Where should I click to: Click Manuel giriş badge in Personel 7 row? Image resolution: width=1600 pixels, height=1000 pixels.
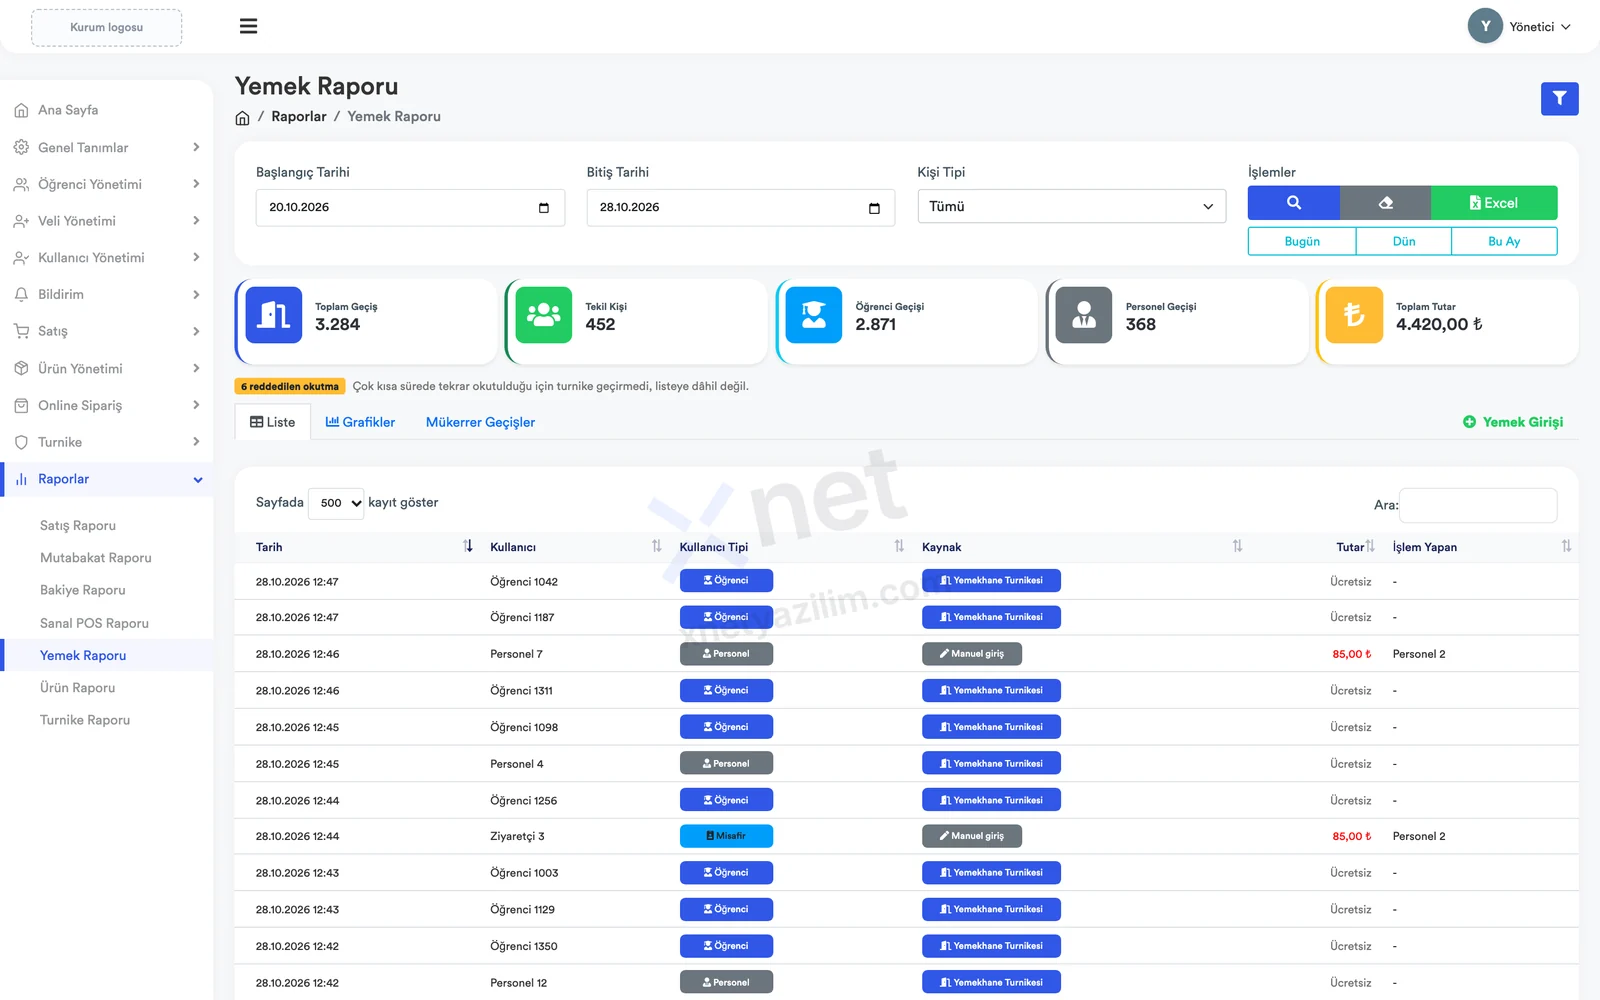[972, 654]
